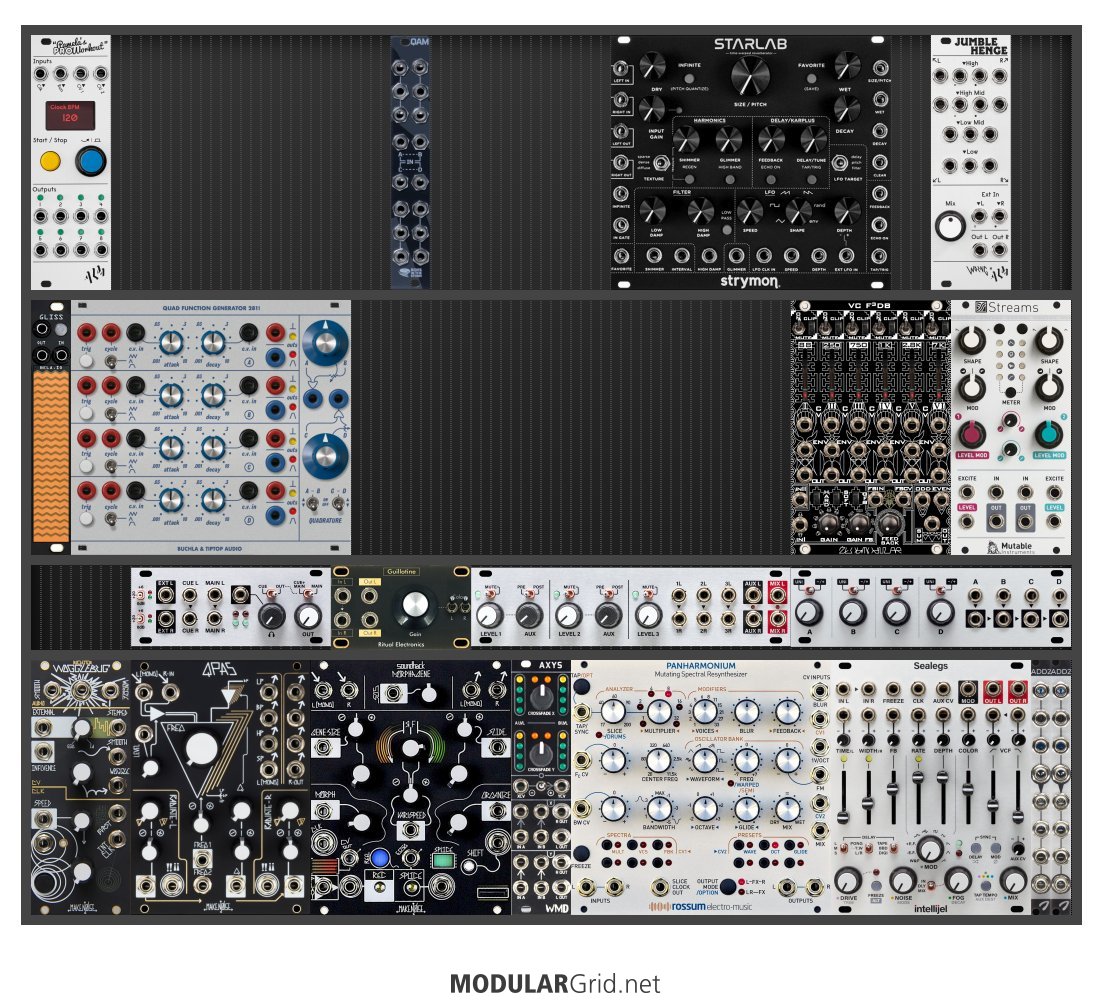The image size is (1112, 1005).
Task: Click the large blue C-D knob on the 281t
Action: (x=326, y=457)
